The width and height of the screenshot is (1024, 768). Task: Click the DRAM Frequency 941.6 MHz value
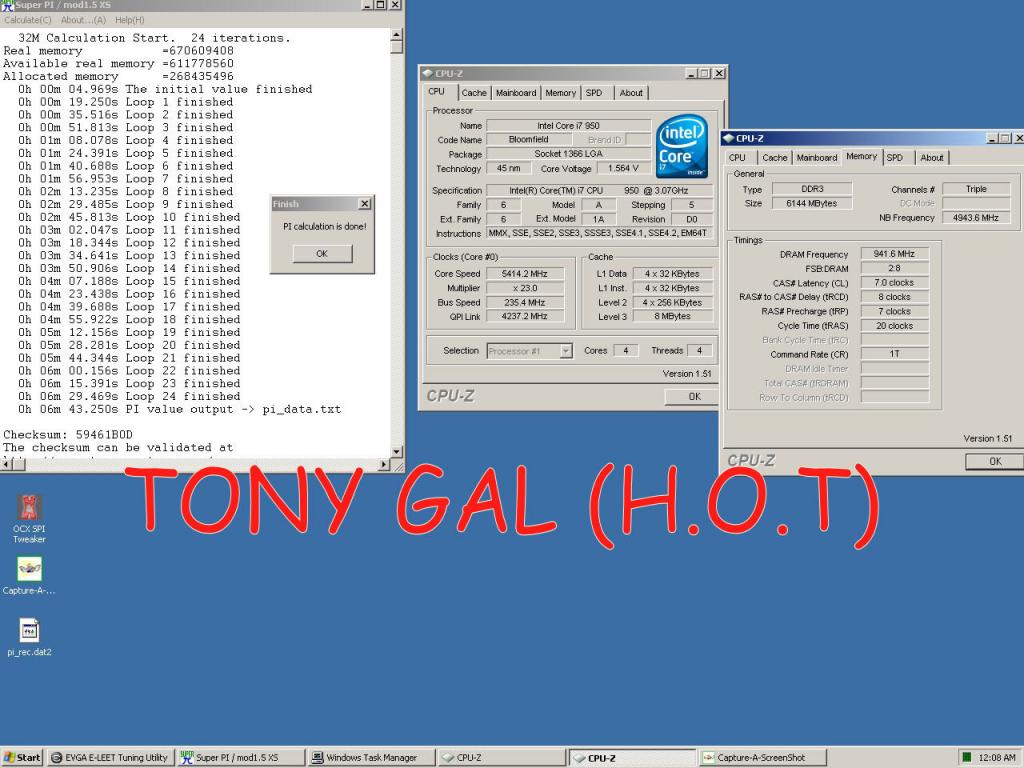(x=894, y=253)
